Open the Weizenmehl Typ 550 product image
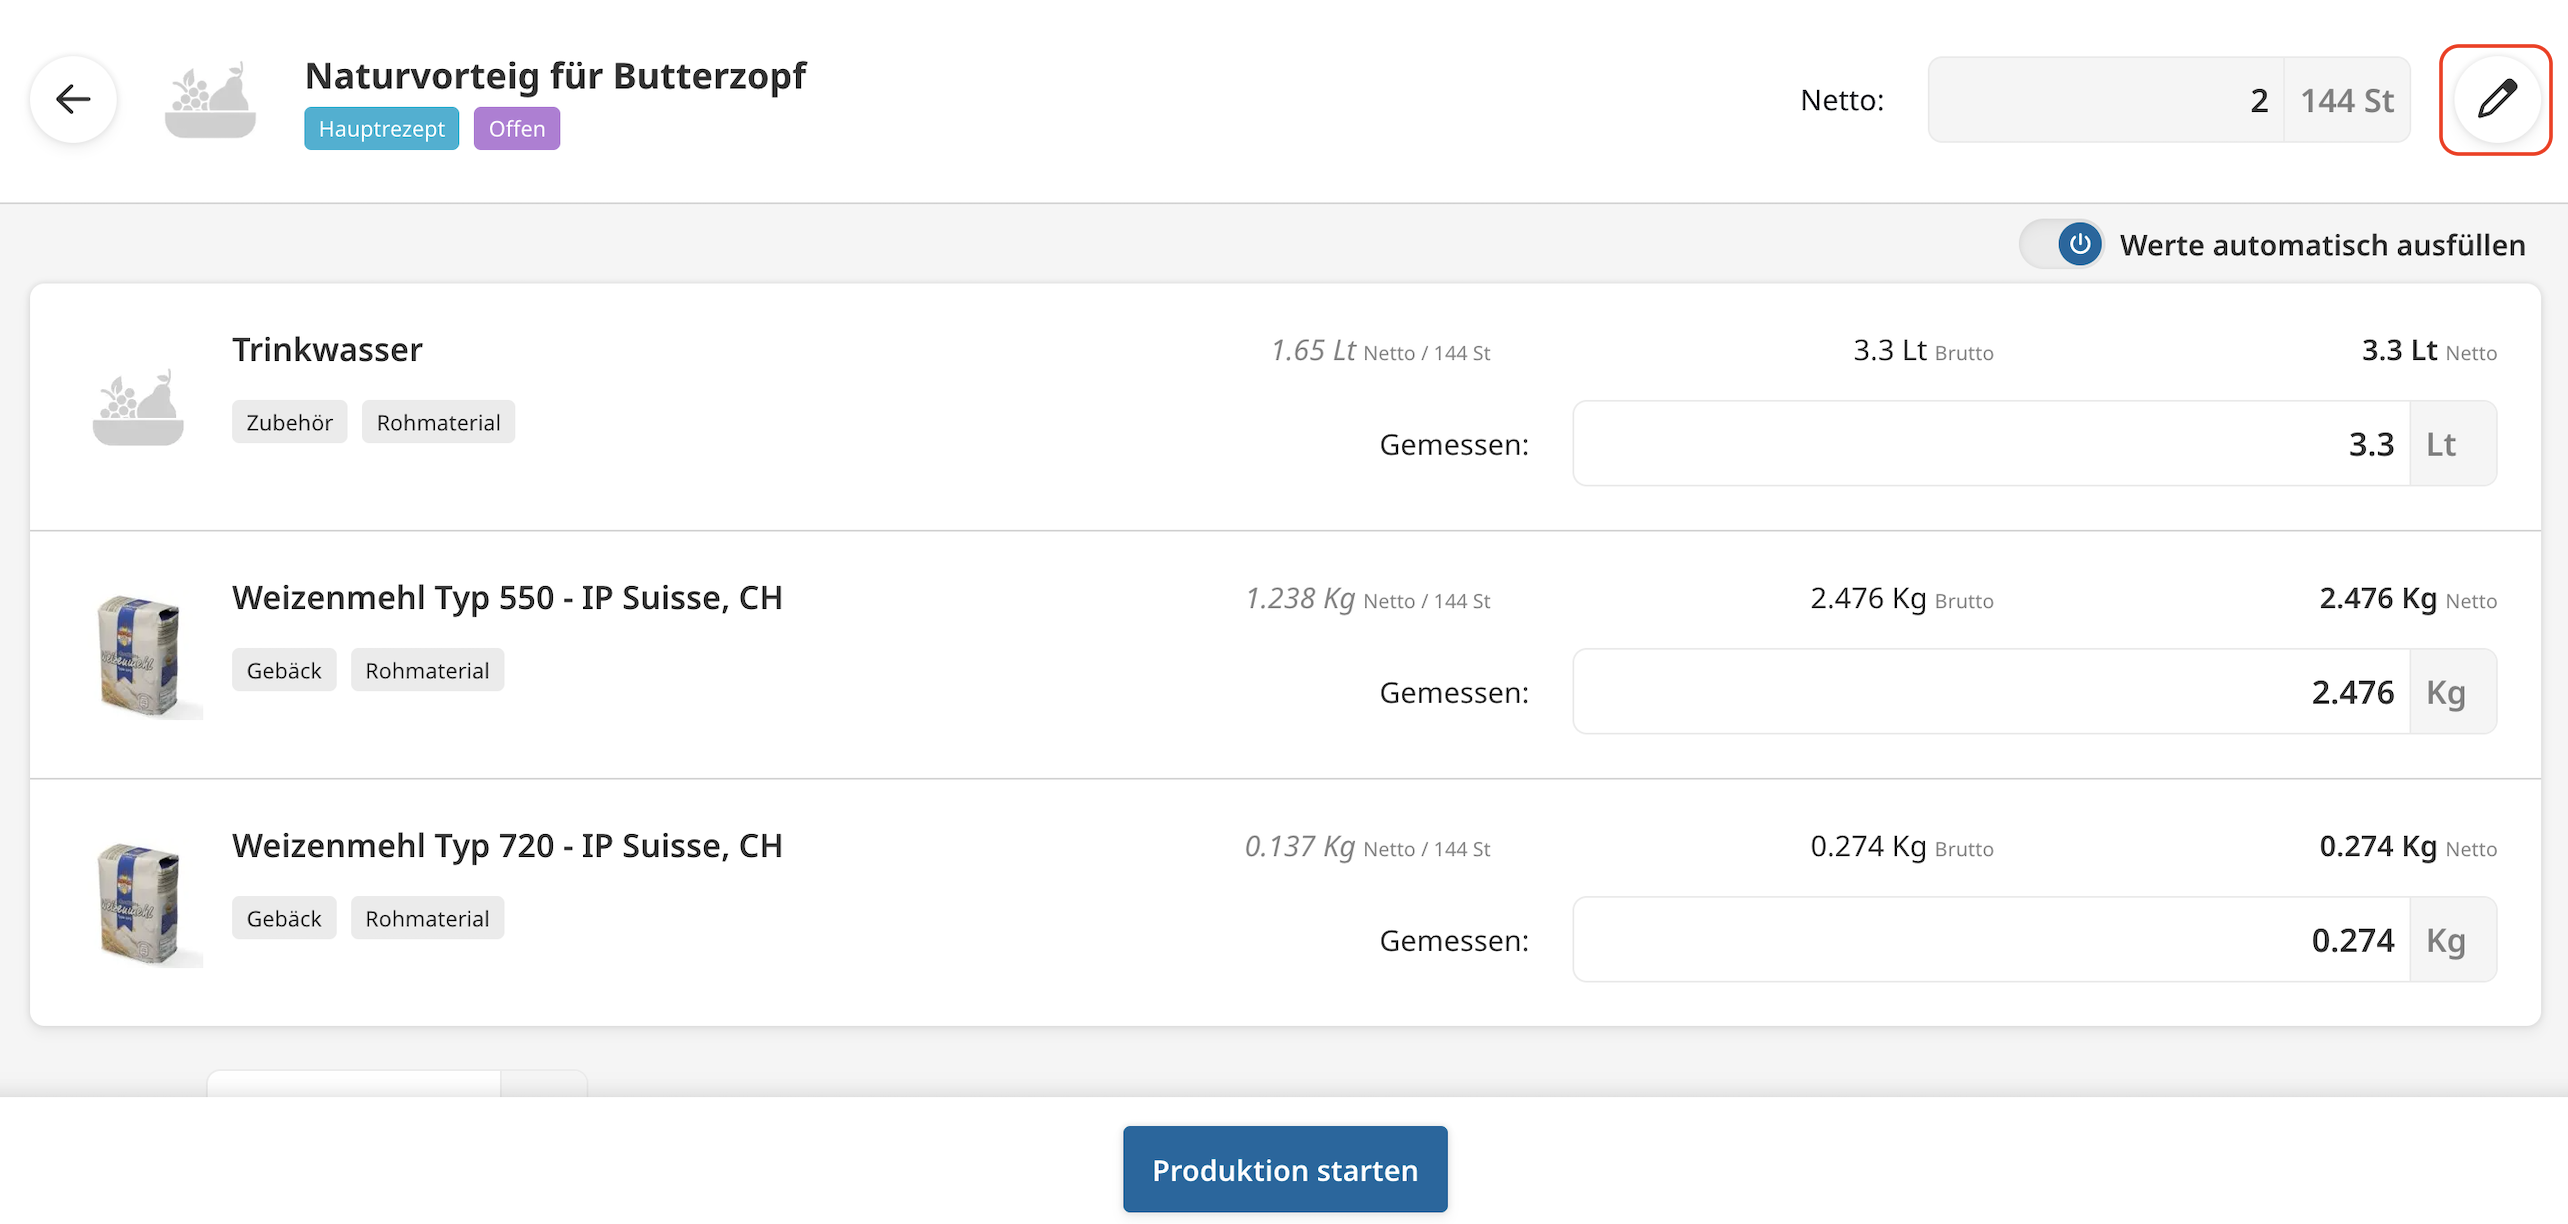Screen dimensions: 2568x1224 pos(141,655)
